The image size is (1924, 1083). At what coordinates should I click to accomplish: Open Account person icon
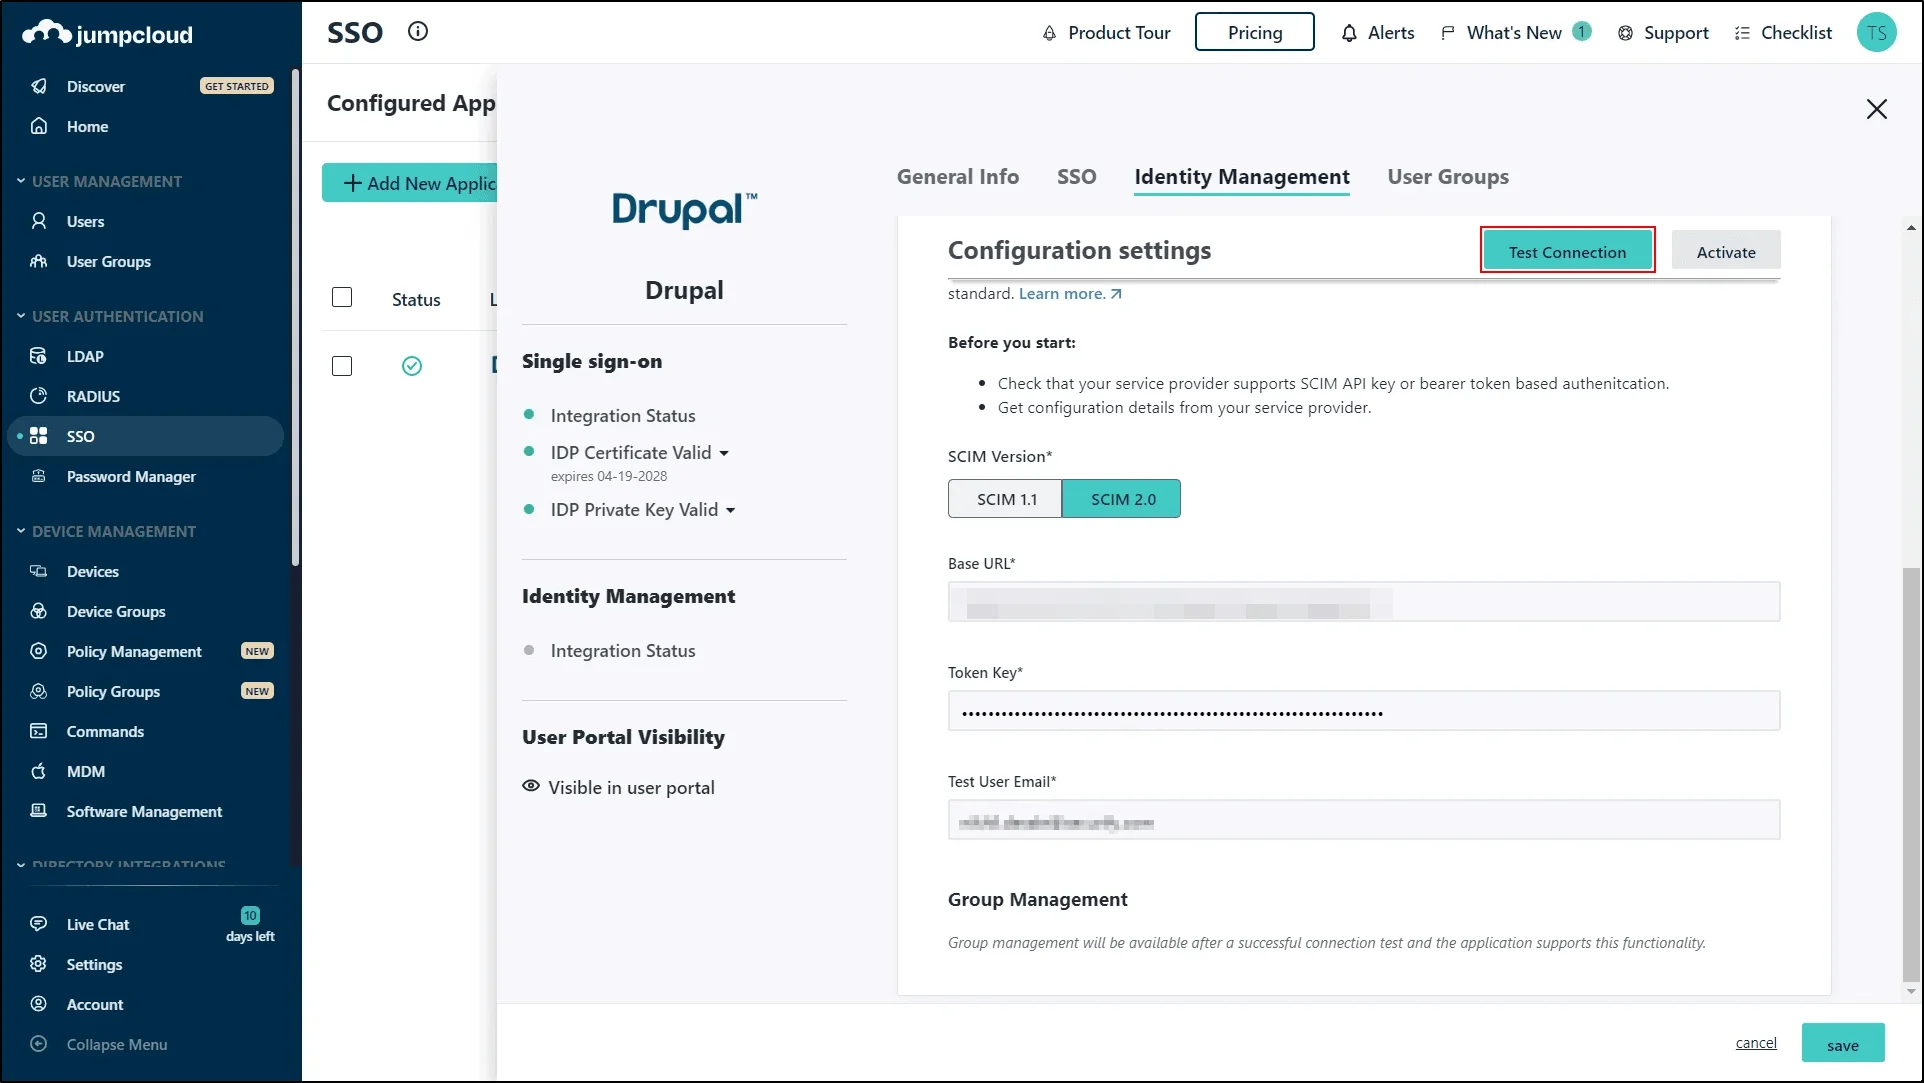pos(39,1004)
